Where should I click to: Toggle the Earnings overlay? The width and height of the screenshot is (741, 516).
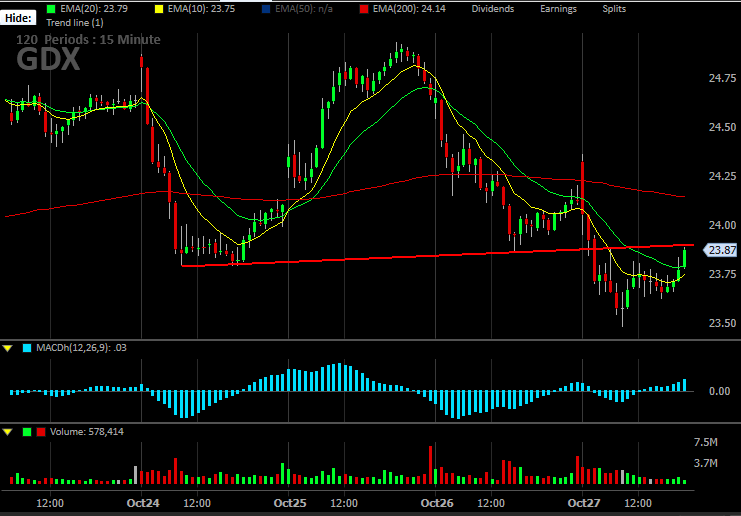coord(558,9)
